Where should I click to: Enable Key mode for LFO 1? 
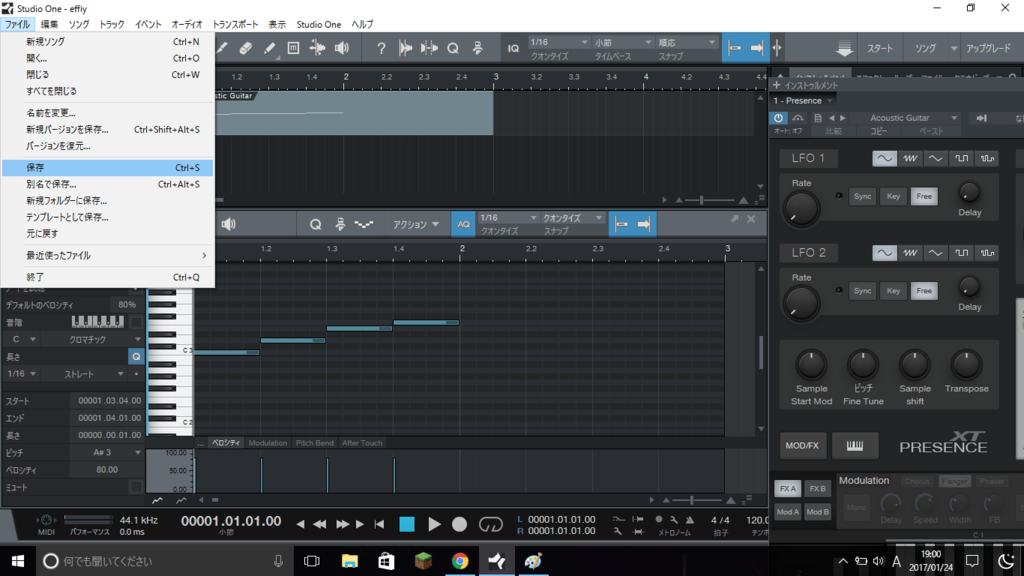click(893, 196)
